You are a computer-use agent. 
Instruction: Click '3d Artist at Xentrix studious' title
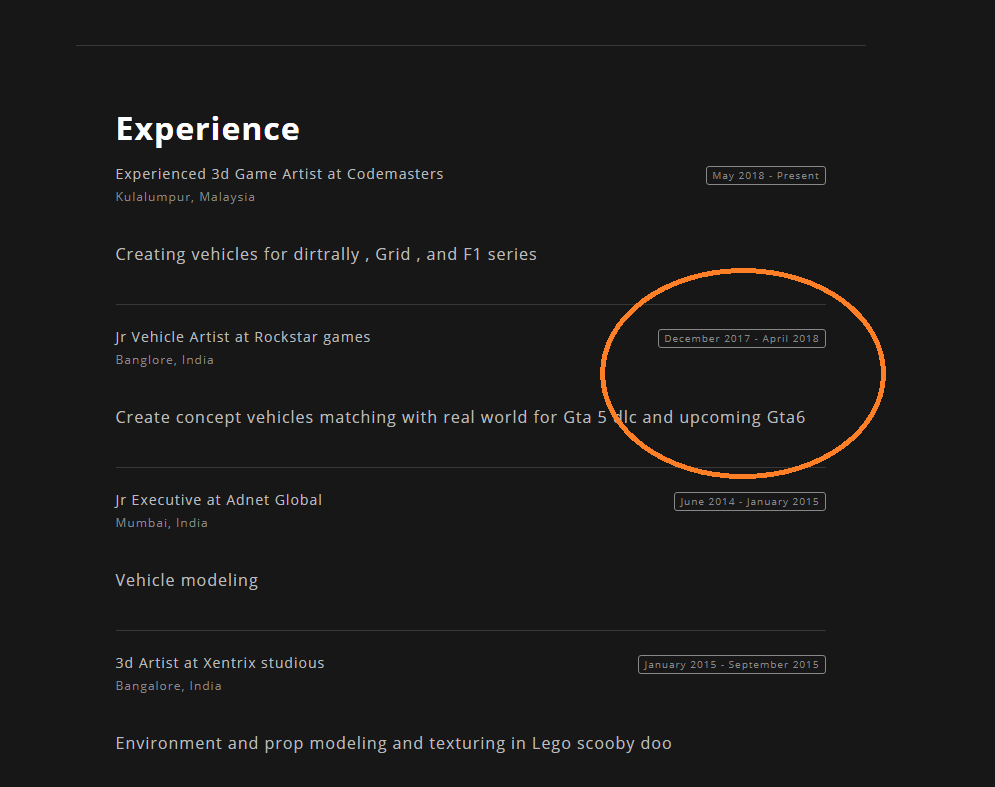click(x=220, y=663)
